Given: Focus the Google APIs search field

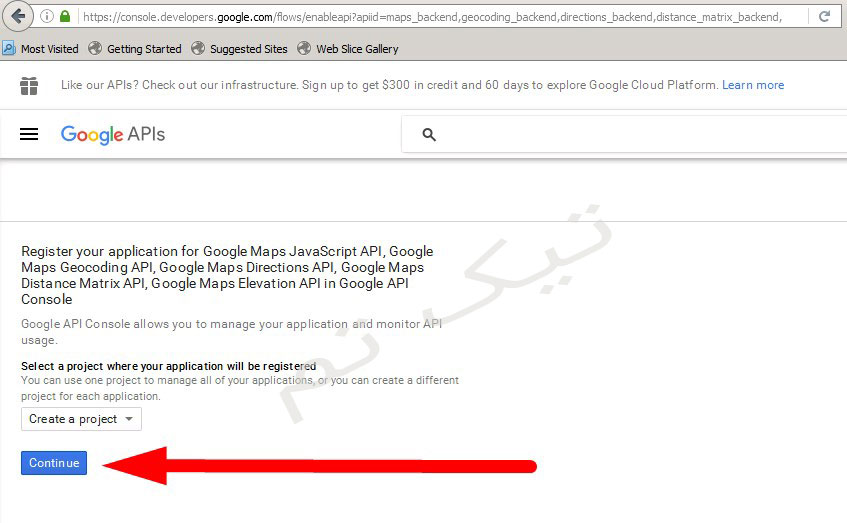Looking at the screenshot, I should [x=624, y=135].
